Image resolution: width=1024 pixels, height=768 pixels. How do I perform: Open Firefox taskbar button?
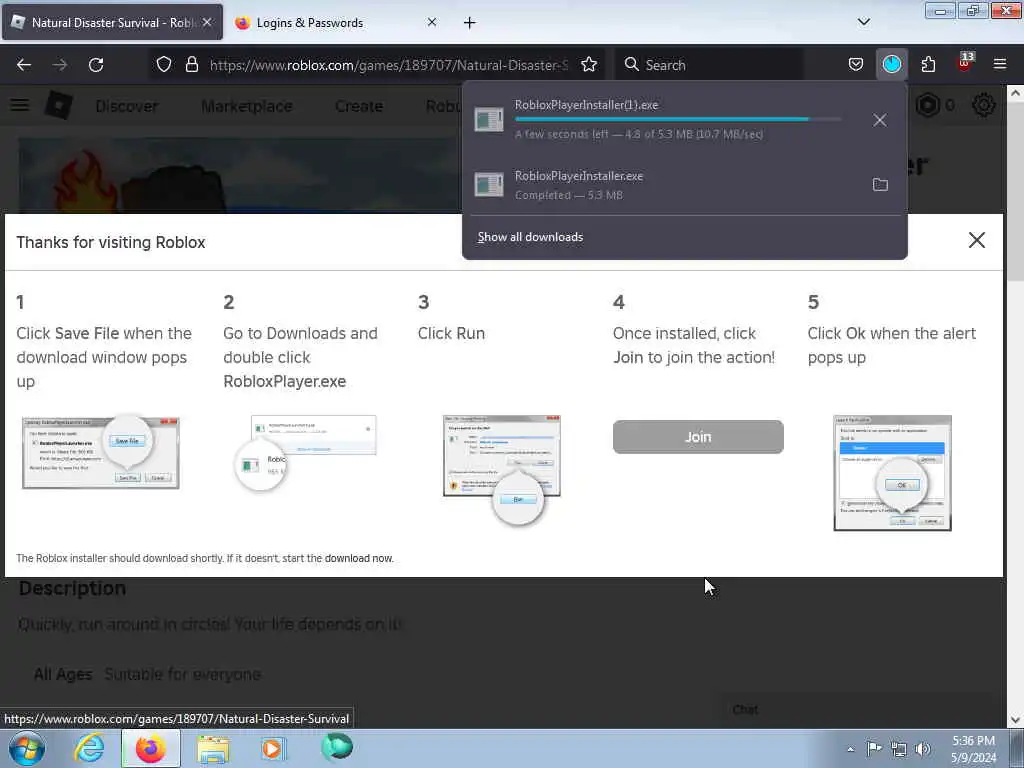(151, 748)
